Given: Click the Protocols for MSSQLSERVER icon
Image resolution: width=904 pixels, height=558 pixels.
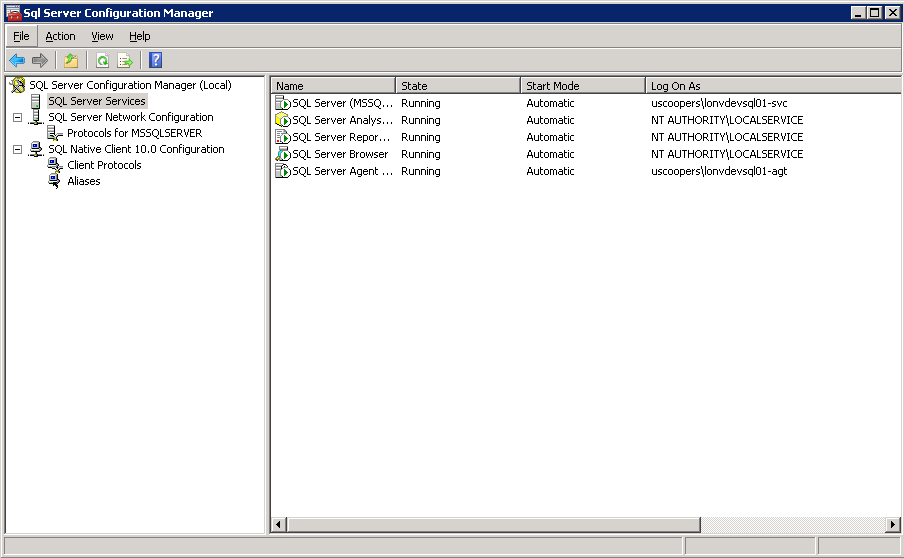Looking at the screenshot, I should (x=55, y=133).
